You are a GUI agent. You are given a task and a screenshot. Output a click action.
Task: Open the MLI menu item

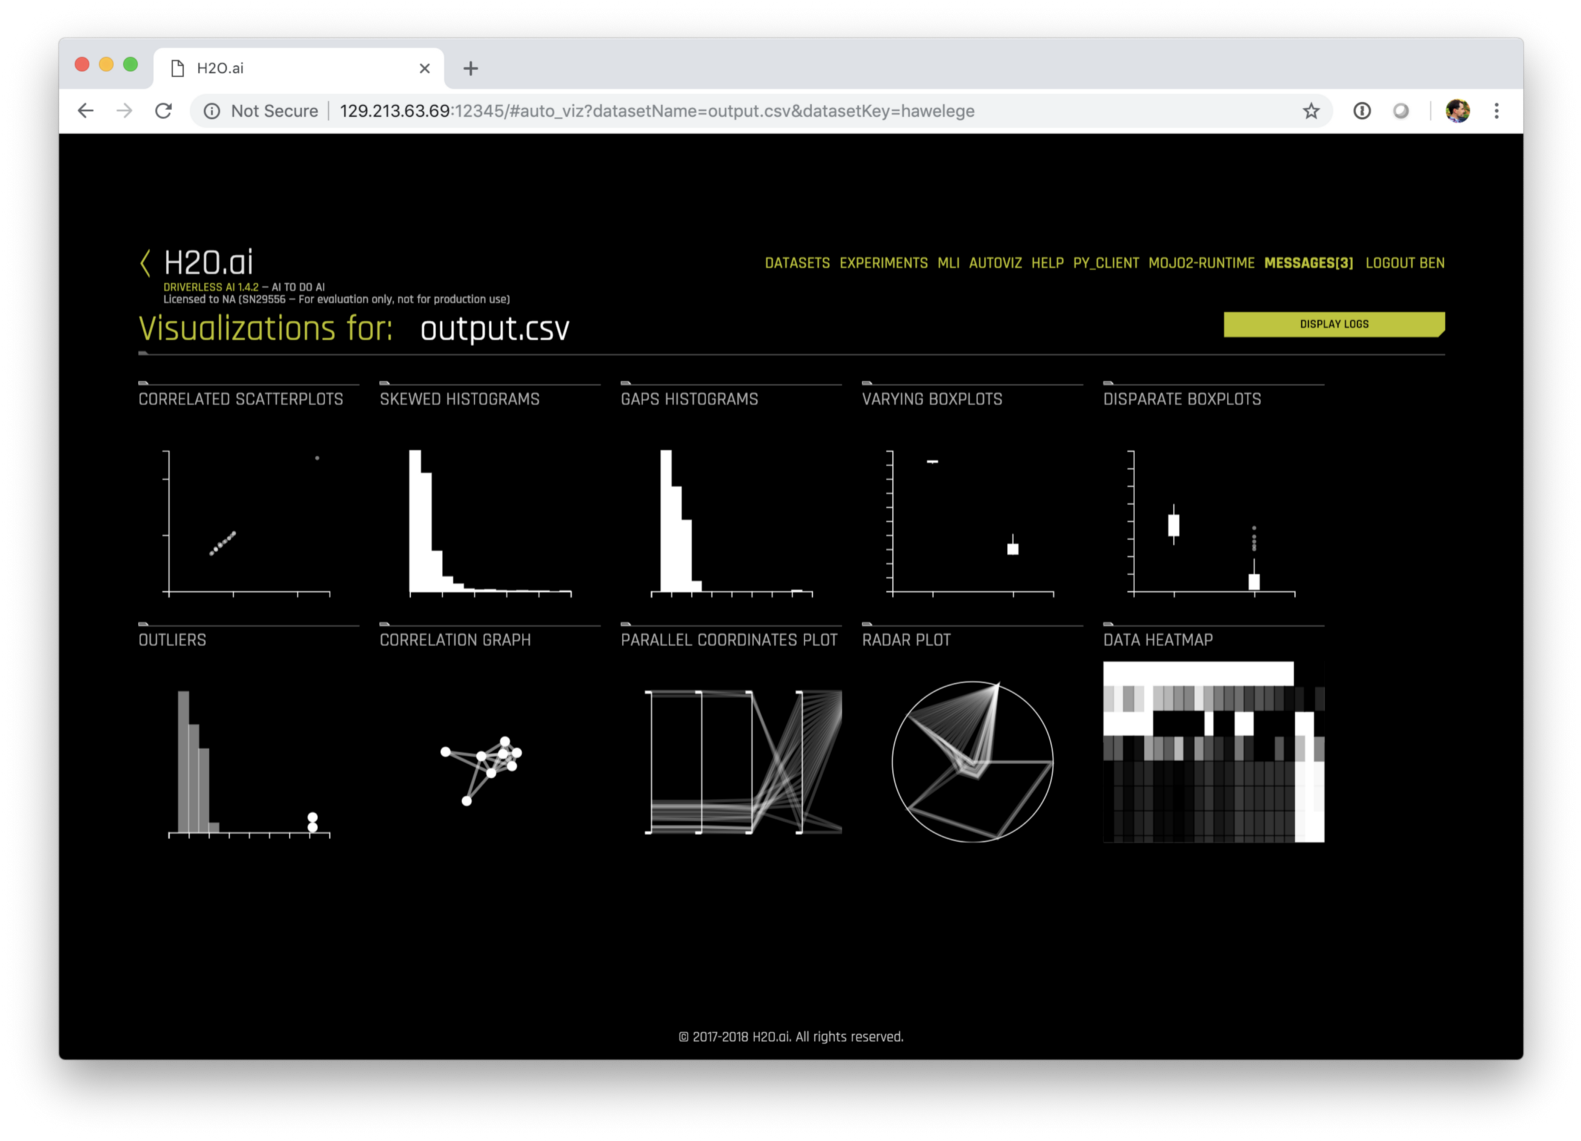click(948, 263)
